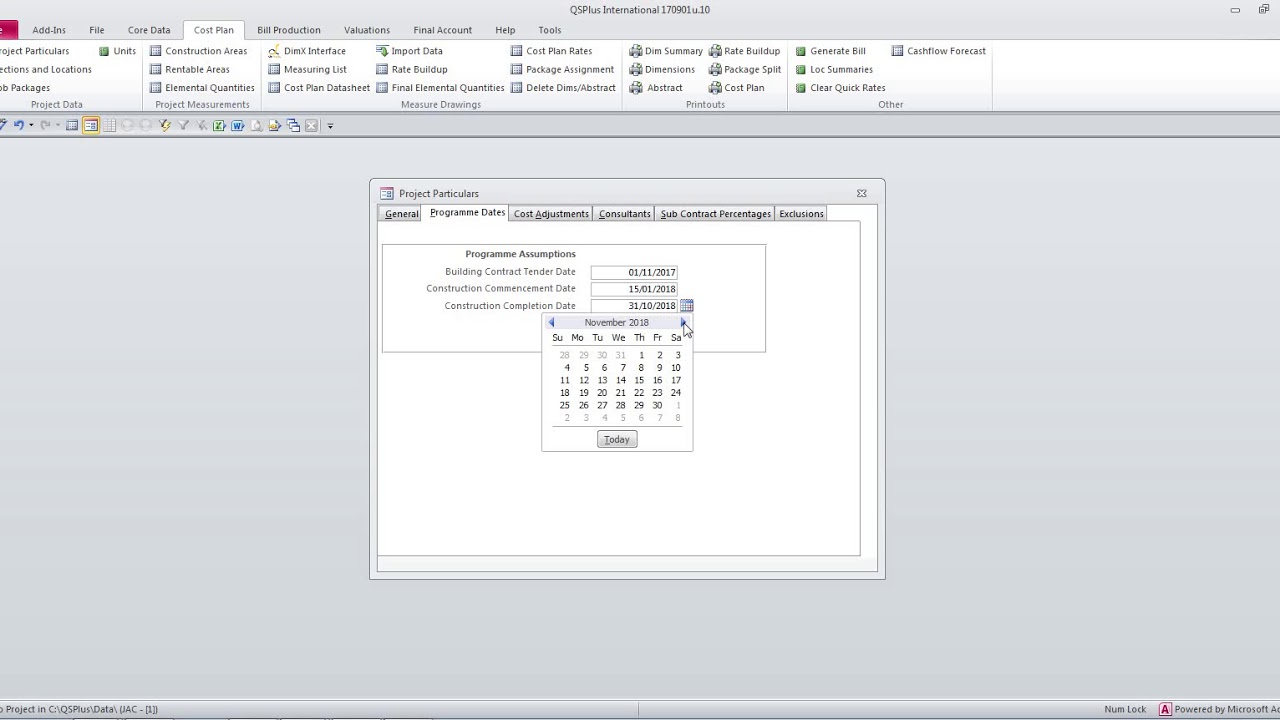
Task: Select November 15 in the calendar
Action: pyautogui.click(x=639, y=380)
